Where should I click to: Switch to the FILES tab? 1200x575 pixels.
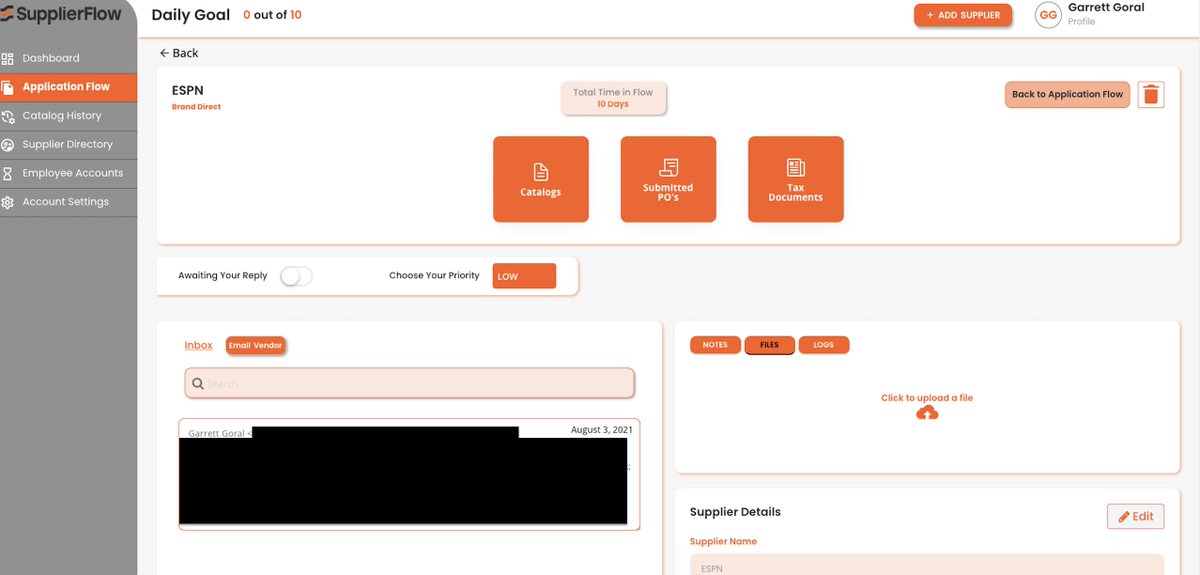click(770, 345)
